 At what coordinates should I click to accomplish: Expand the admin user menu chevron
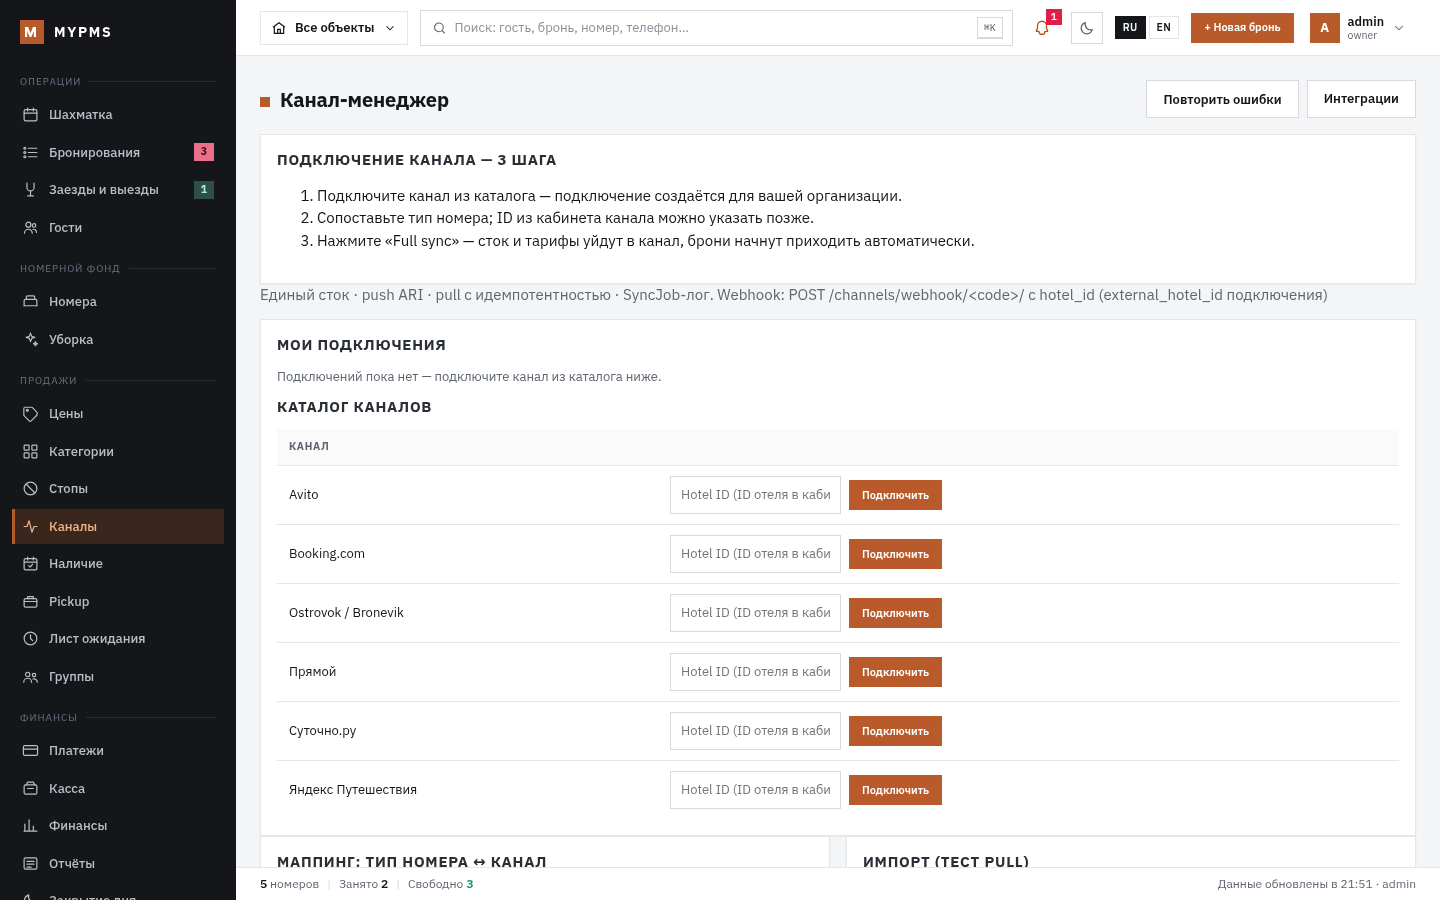pyautogui.click(x=1399, y=28)
